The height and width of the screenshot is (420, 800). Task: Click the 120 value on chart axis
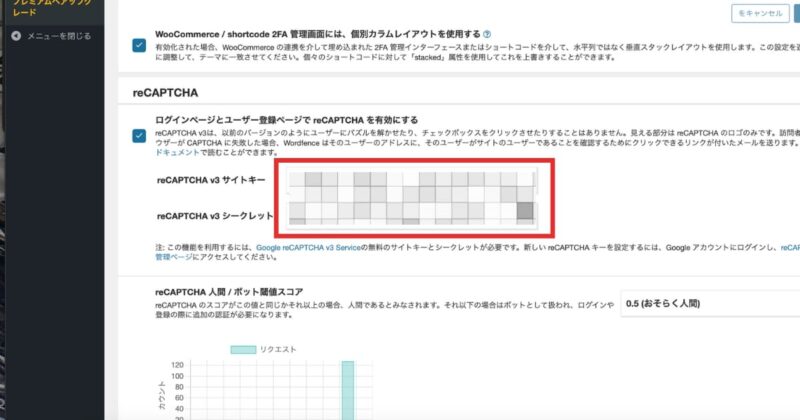click(x=178, y=365)
